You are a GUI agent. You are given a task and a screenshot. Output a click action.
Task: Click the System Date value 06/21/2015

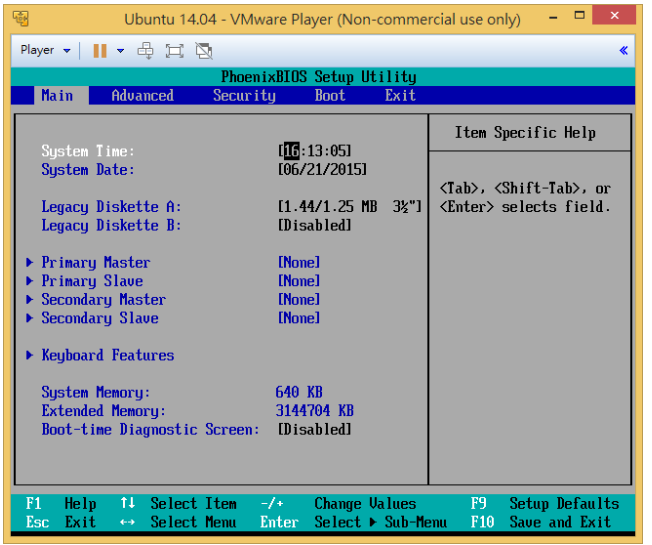(x=322, y=169)
